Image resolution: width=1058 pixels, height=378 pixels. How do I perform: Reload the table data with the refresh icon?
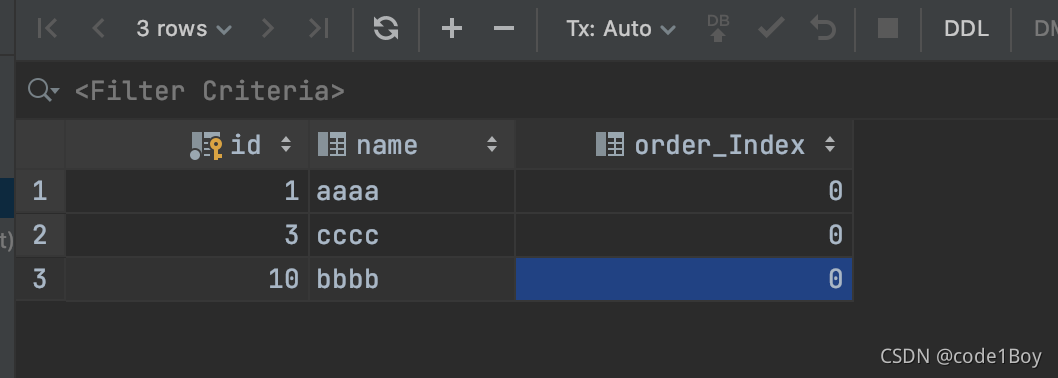coord(386,28)
